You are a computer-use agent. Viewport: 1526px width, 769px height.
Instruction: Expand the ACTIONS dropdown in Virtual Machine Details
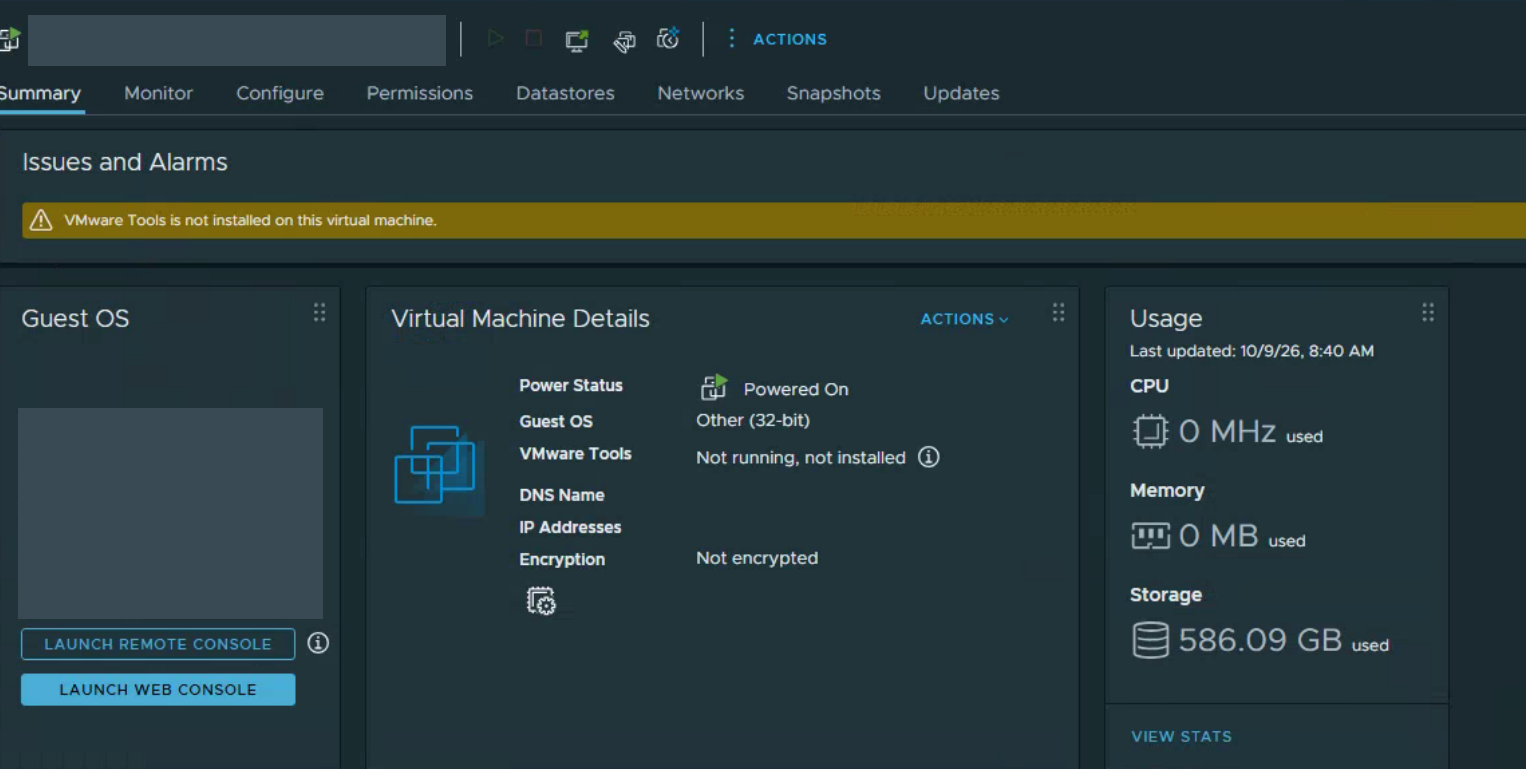pos(965,319)
